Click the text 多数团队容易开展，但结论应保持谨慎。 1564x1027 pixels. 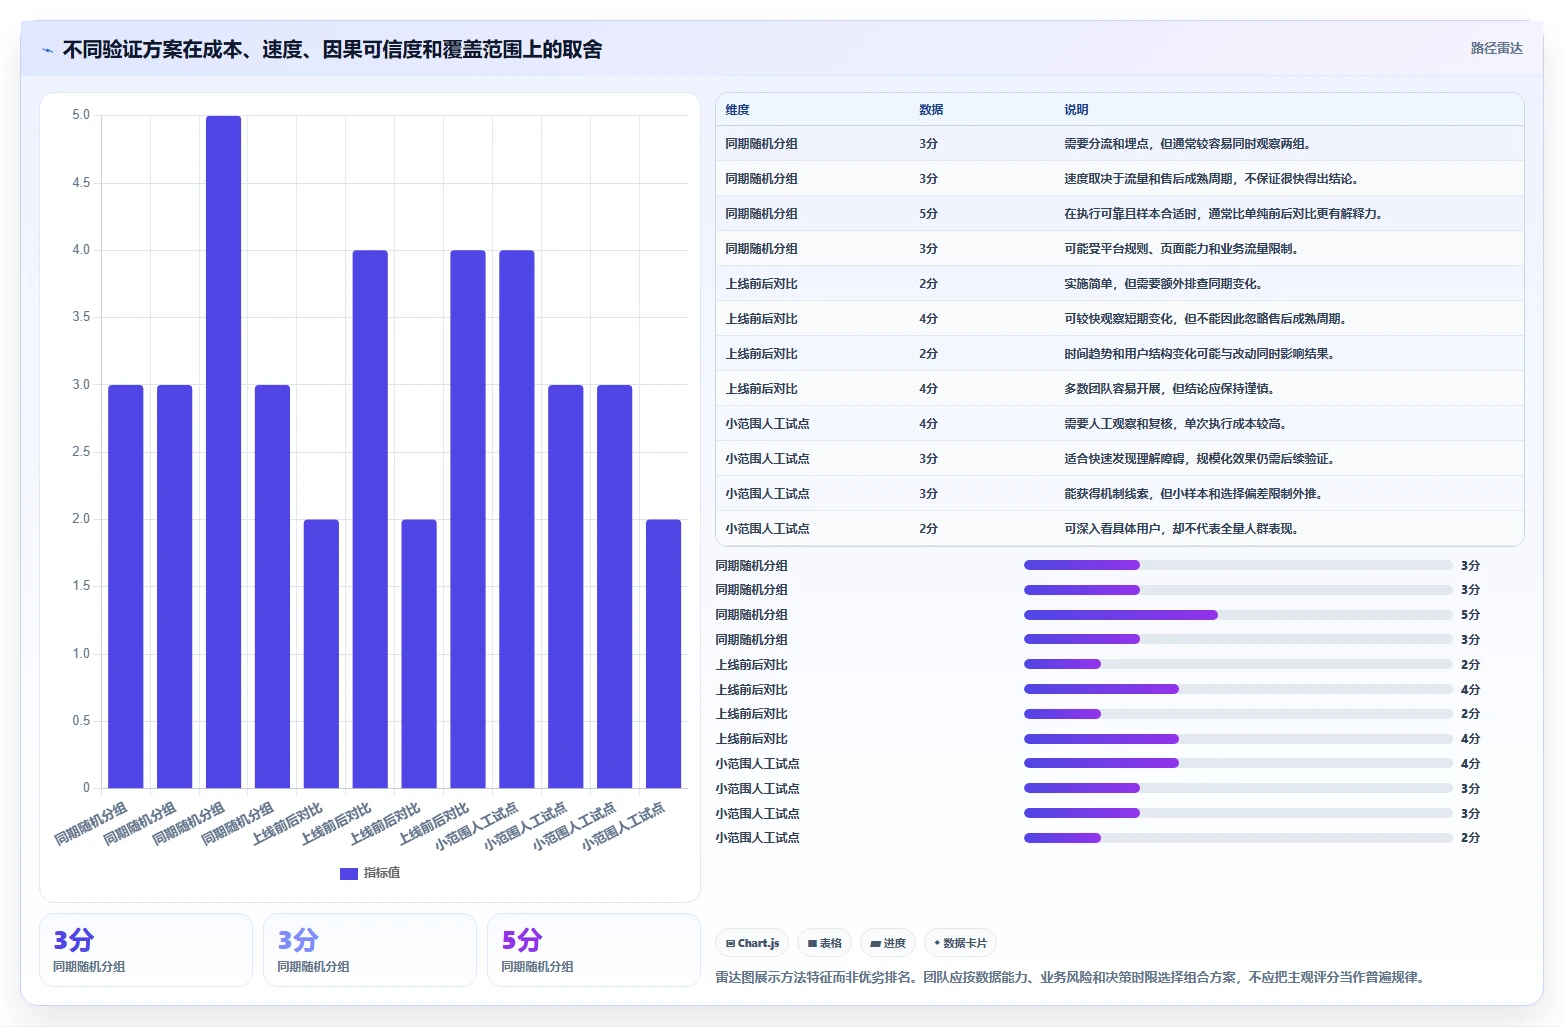(x=1169, y=389)
